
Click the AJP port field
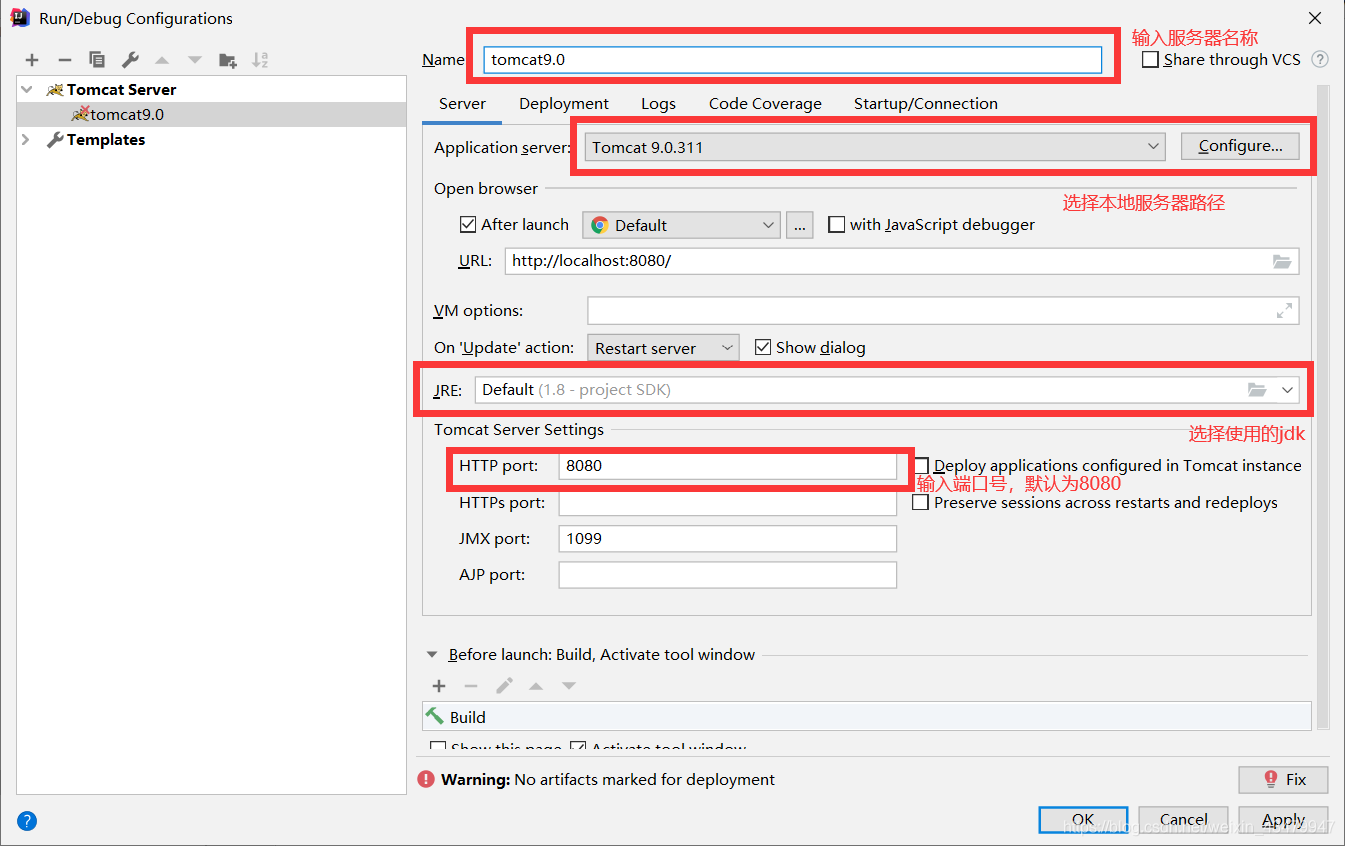pos(728,575)
